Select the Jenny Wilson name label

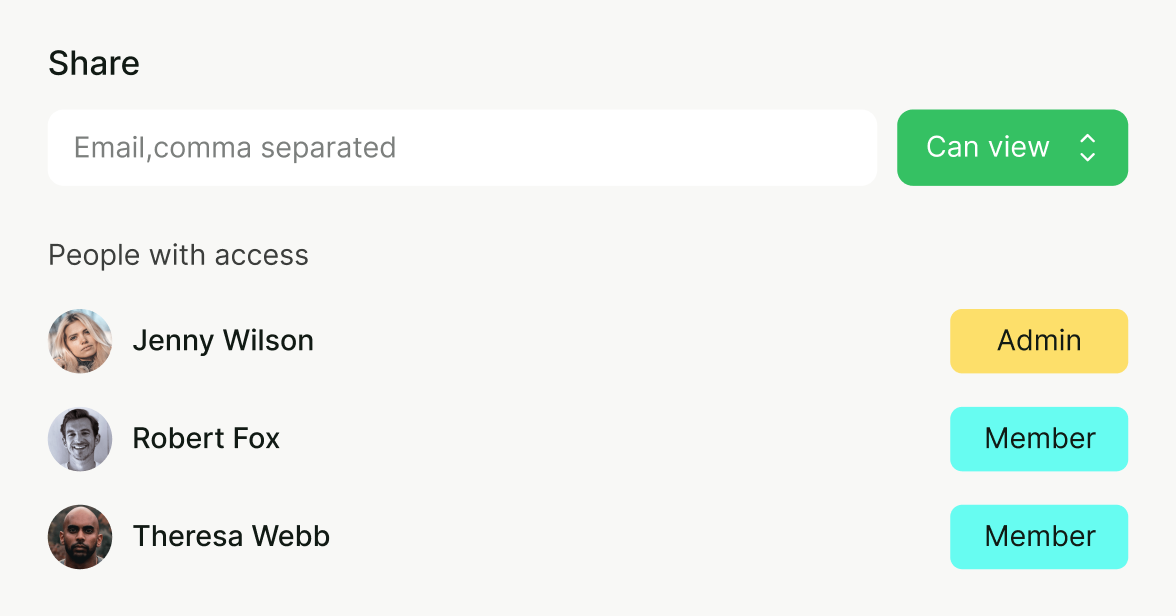click(x=223, y=341)
